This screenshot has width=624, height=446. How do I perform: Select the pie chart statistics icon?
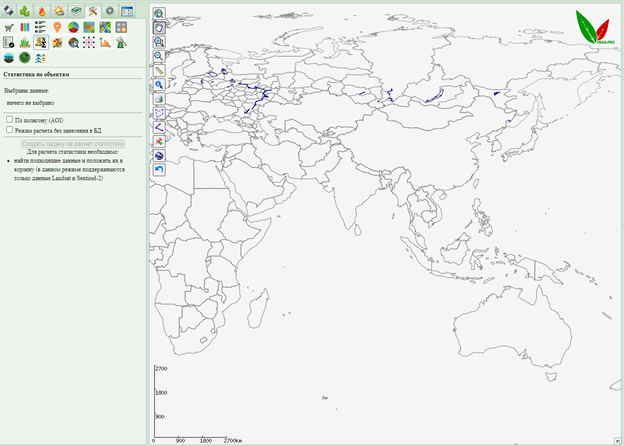[73, 27]
